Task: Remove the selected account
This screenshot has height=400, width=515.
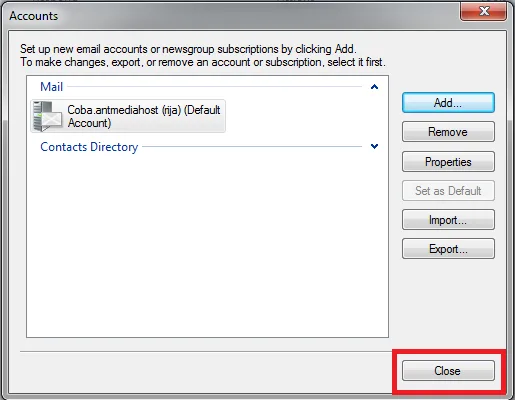Action: pos(448,132)
